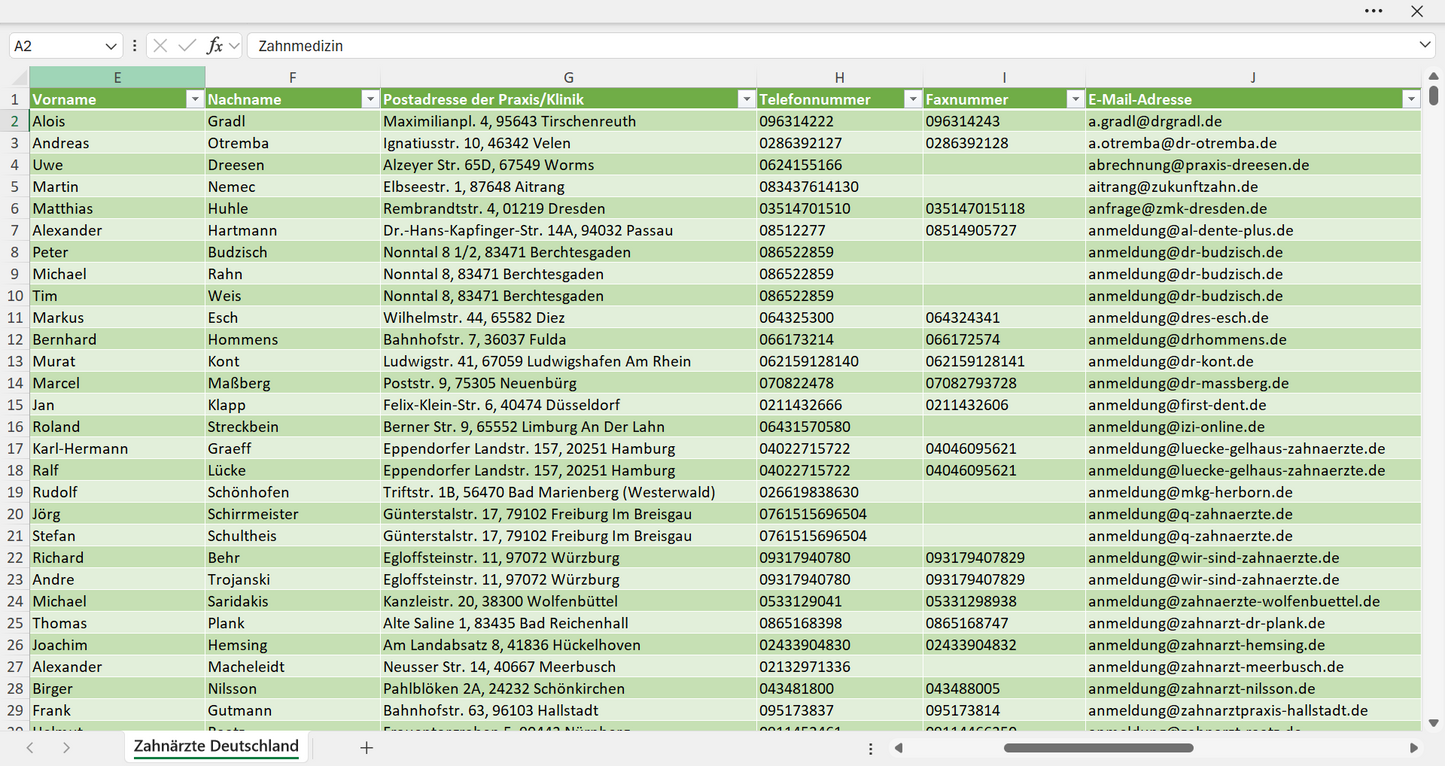Click the vertical scrollbar thumb

1433,94
